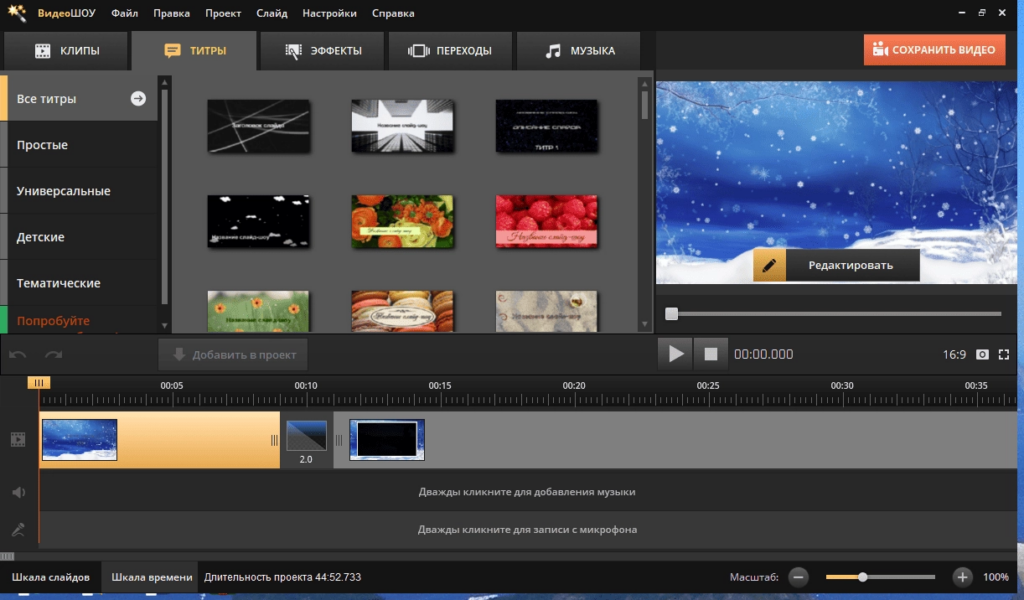Click the Undo arrow icon

pyautogui.click(x=18, y=355)
